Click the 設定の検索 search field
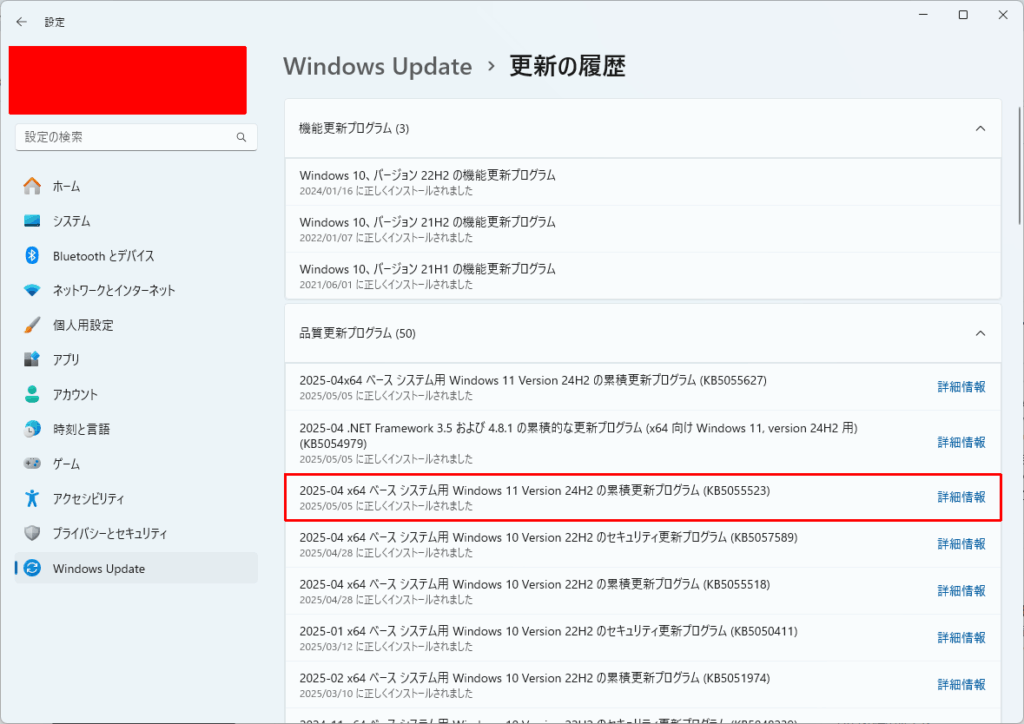The image size is (1024, 724). pyautogui.click(x=136, y=137)
